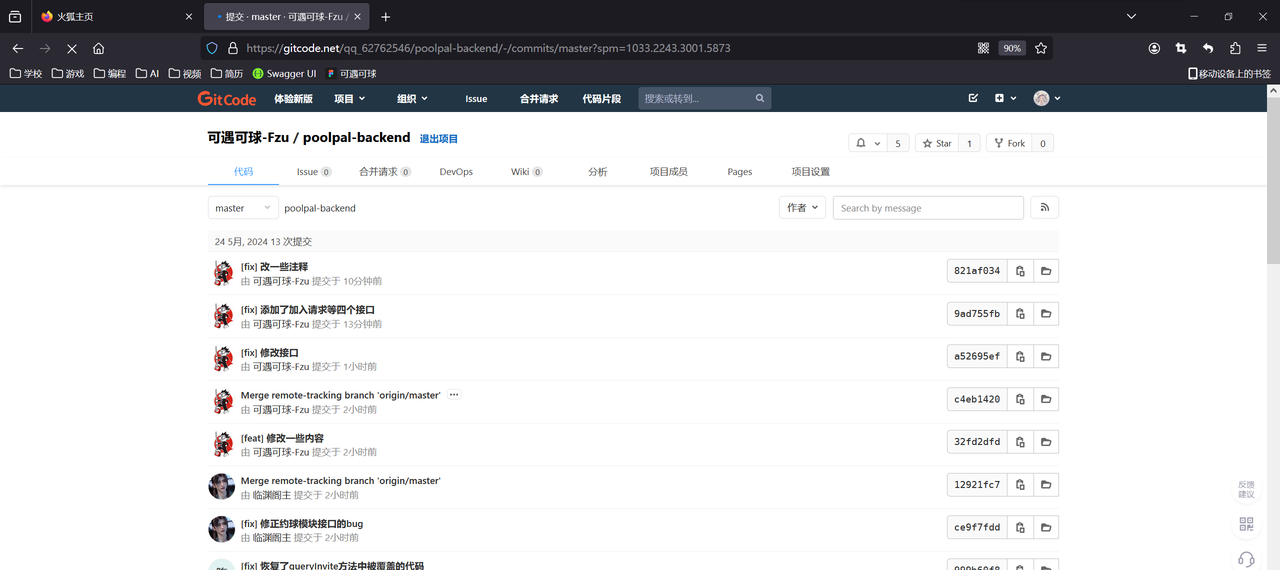This screenshot has width=1280, height=570.
Task: Browse files at commit a52695ef
Action: point(1046,357)
